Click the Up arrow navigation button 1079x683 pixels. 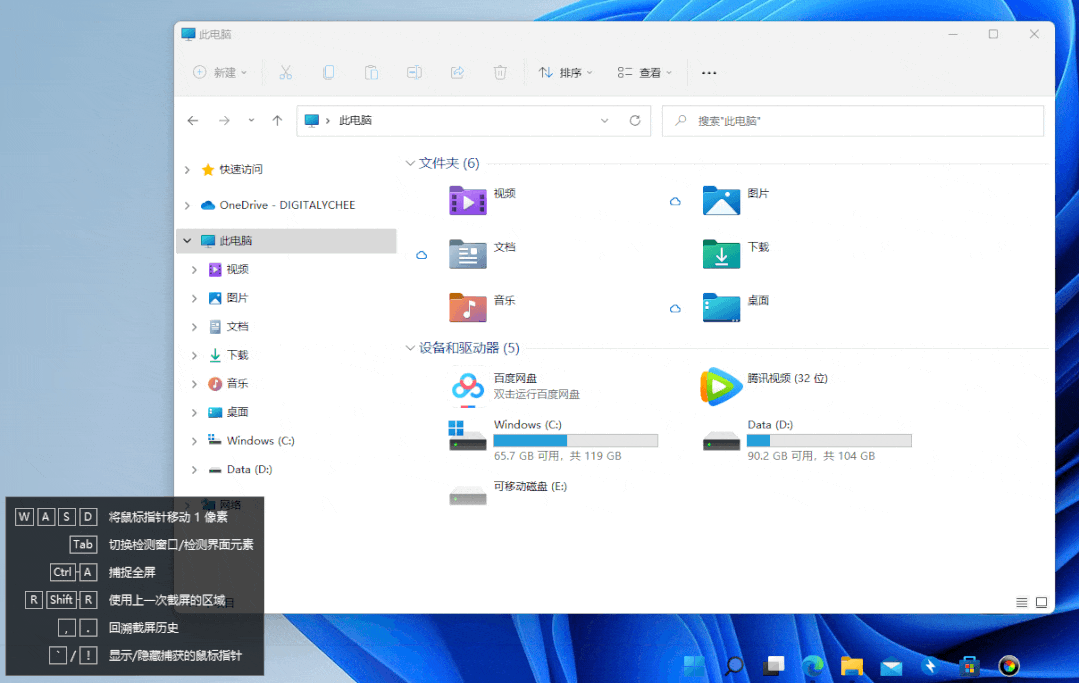tap(277, 120)
